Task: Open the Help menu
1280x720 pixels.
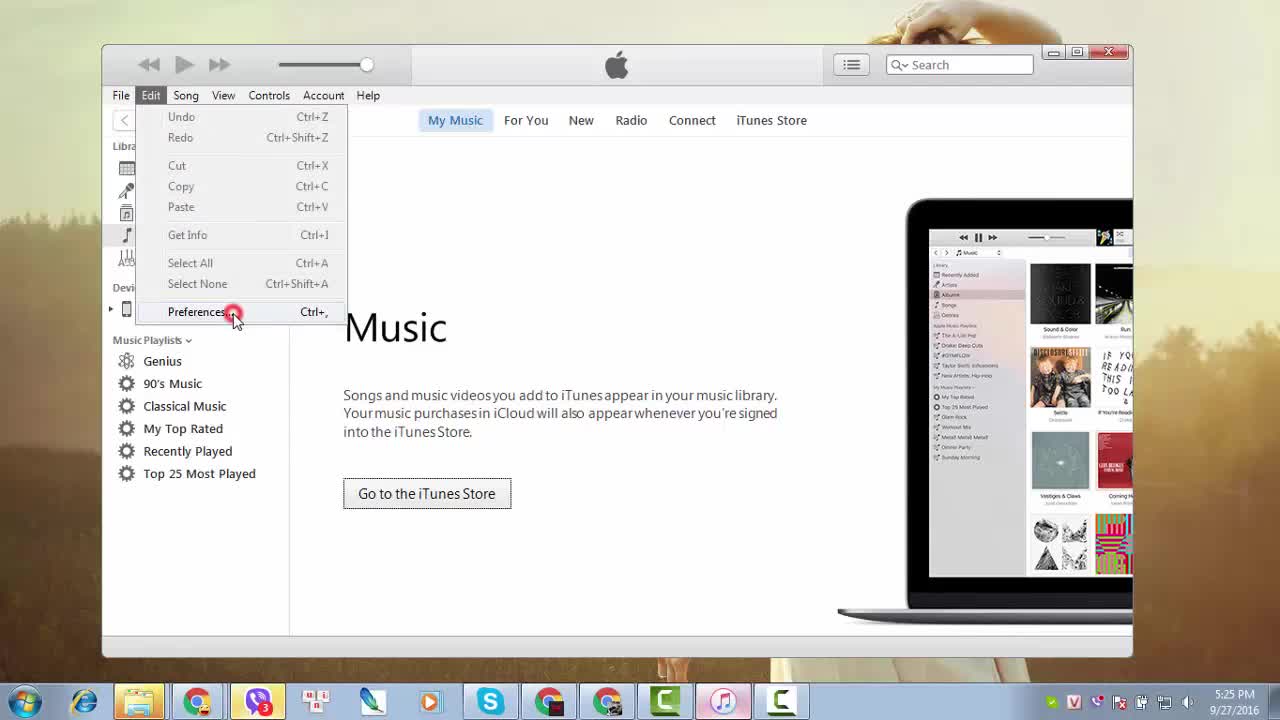Action: (368, 96)
